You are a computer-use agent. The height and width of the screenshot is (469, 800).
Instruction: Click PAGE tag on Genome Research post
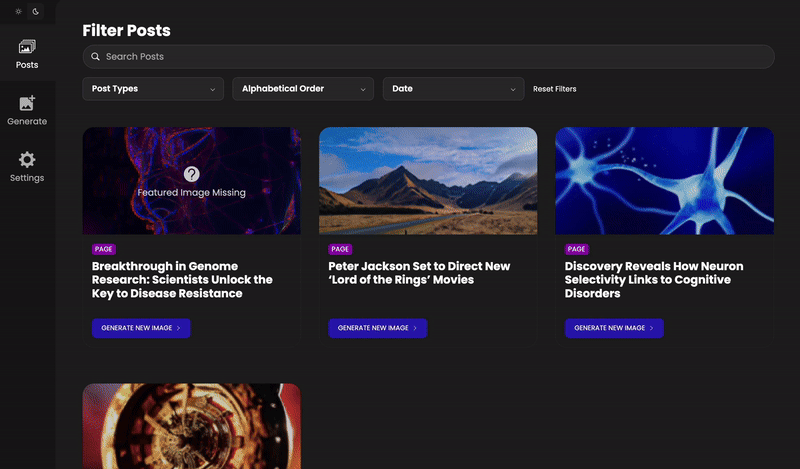click(104, 249)
